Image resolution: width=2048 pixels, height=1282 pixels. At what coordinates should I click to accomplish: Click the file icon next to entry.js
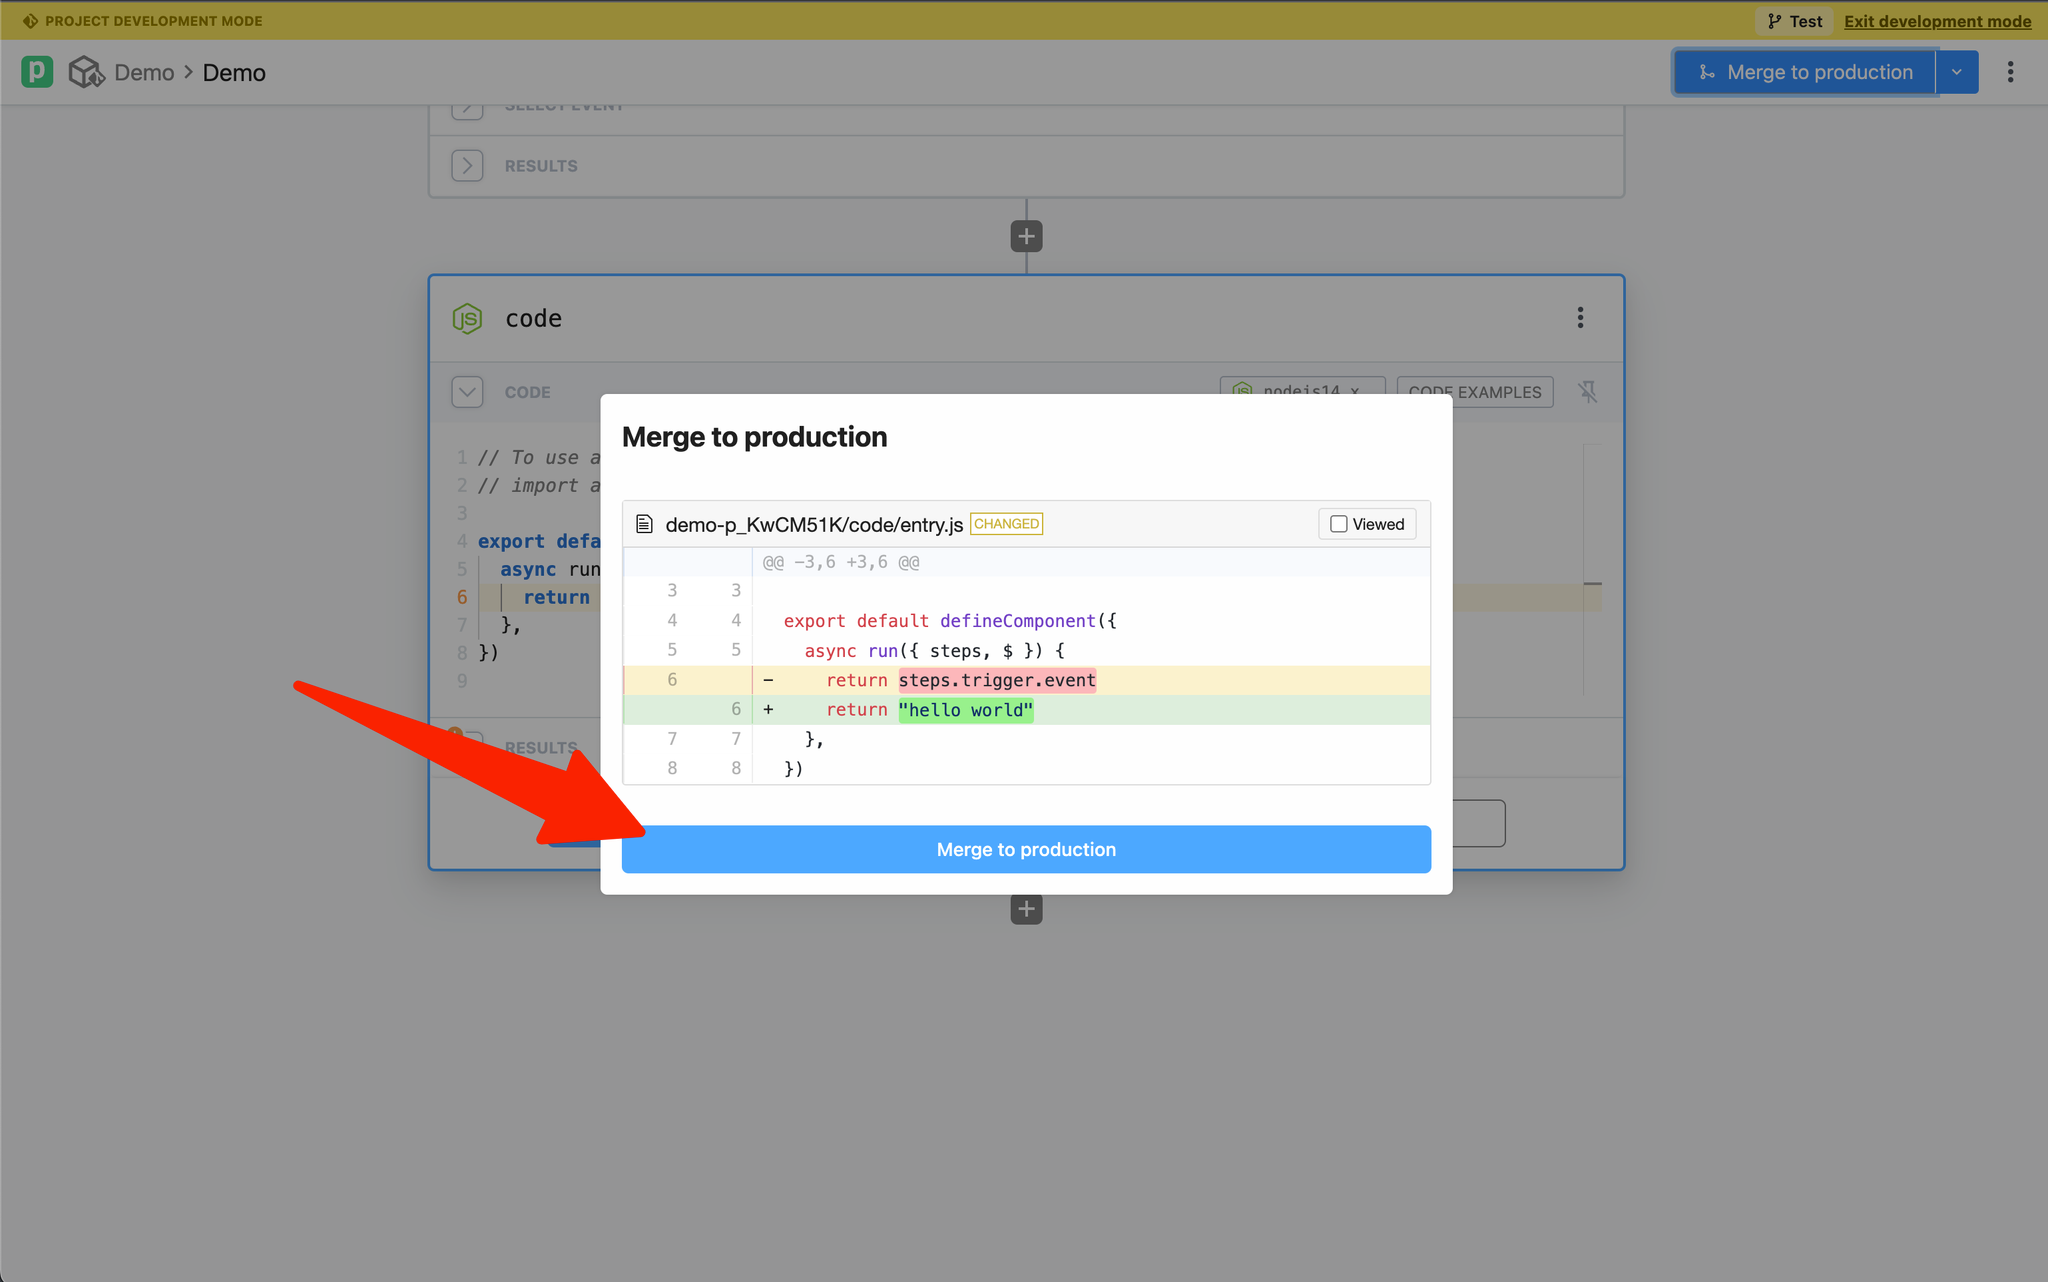pyautogui.click(x=645, y=524)
